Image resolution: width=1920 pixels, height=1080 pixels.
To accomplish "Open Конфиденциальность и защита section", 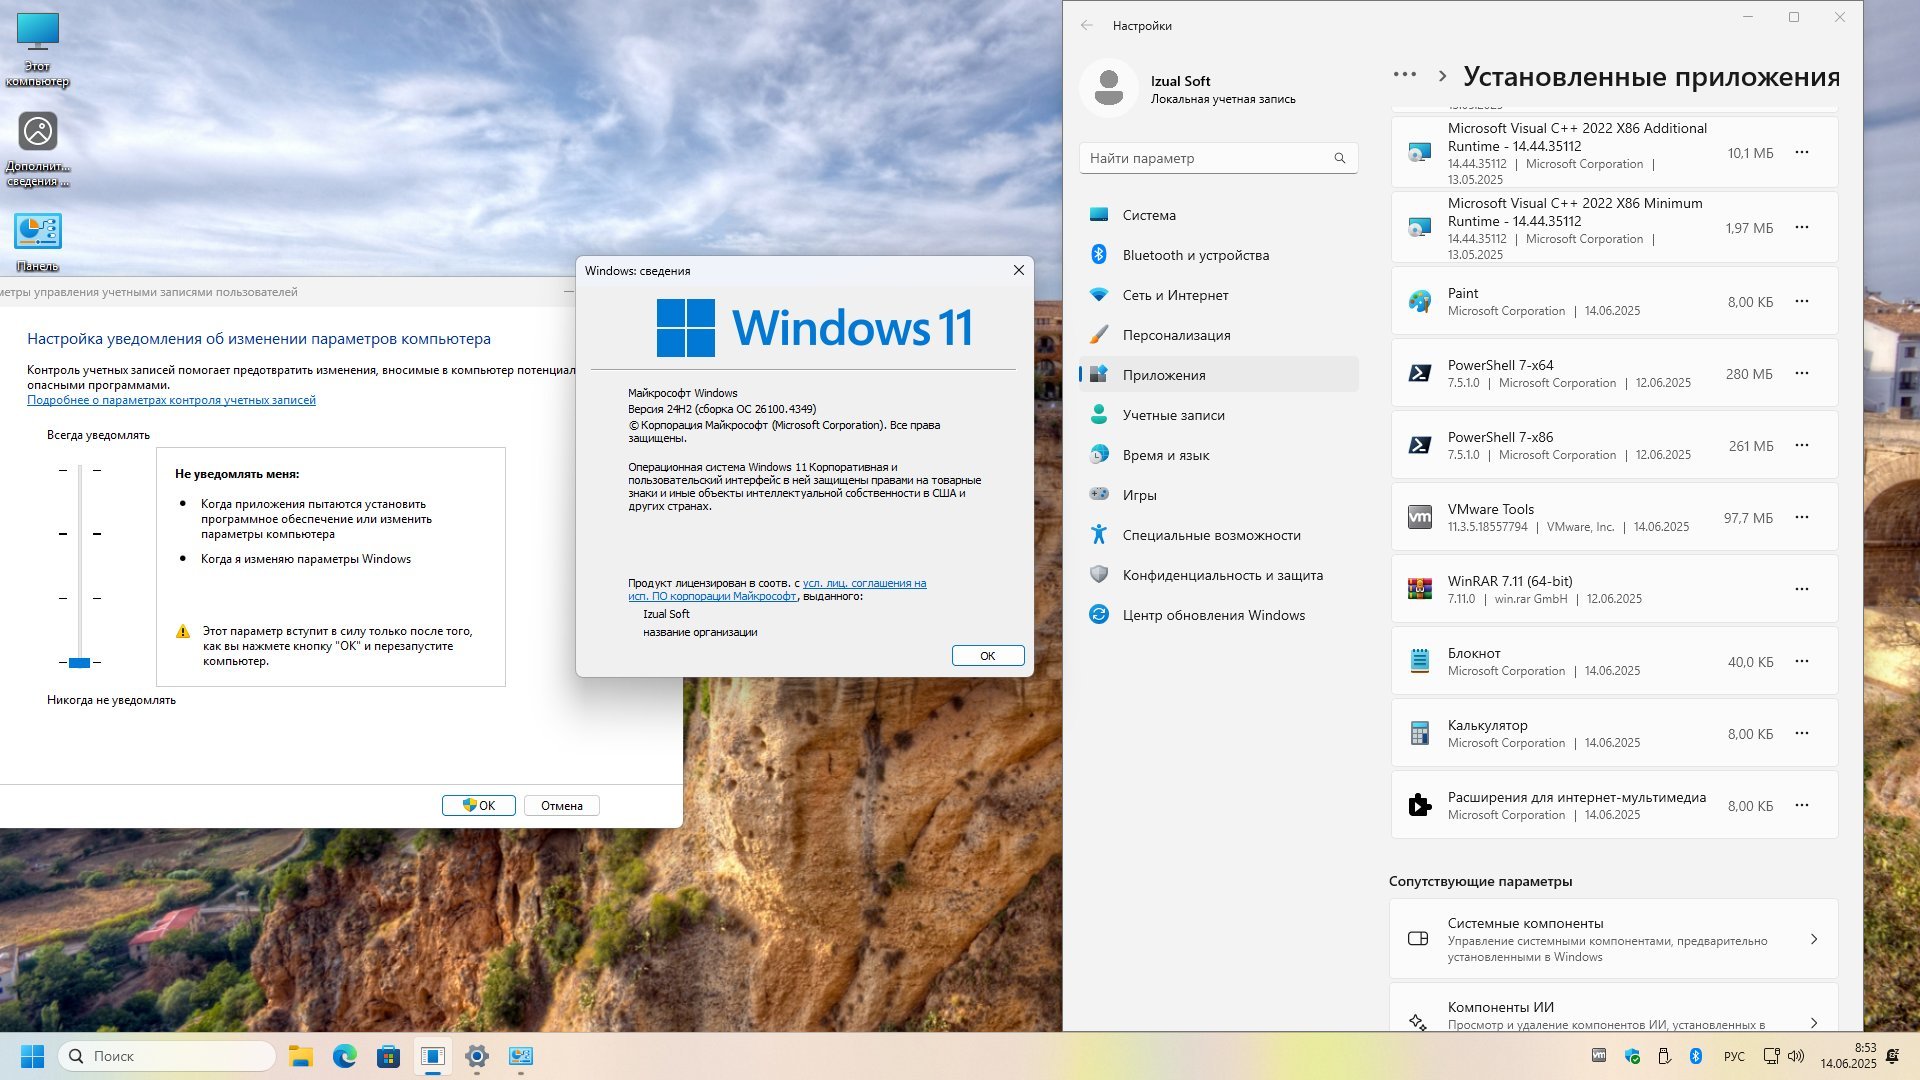I will [1218, 575].
